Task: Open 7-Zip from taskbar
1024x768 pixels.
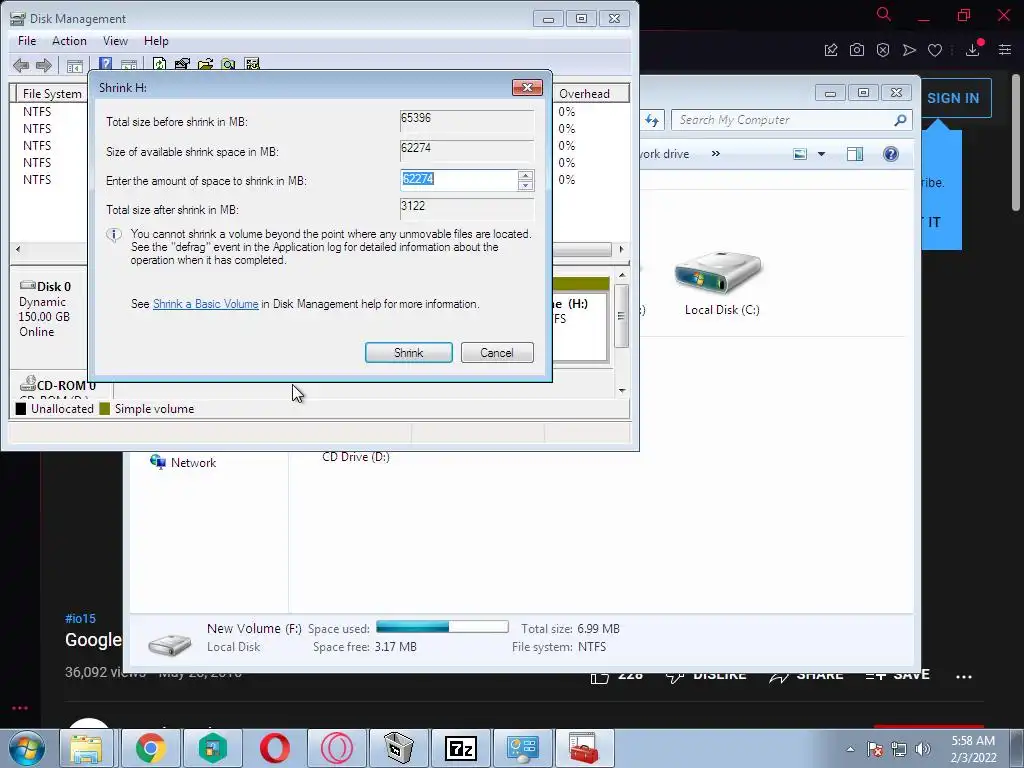Action: [x=460, y=748]
